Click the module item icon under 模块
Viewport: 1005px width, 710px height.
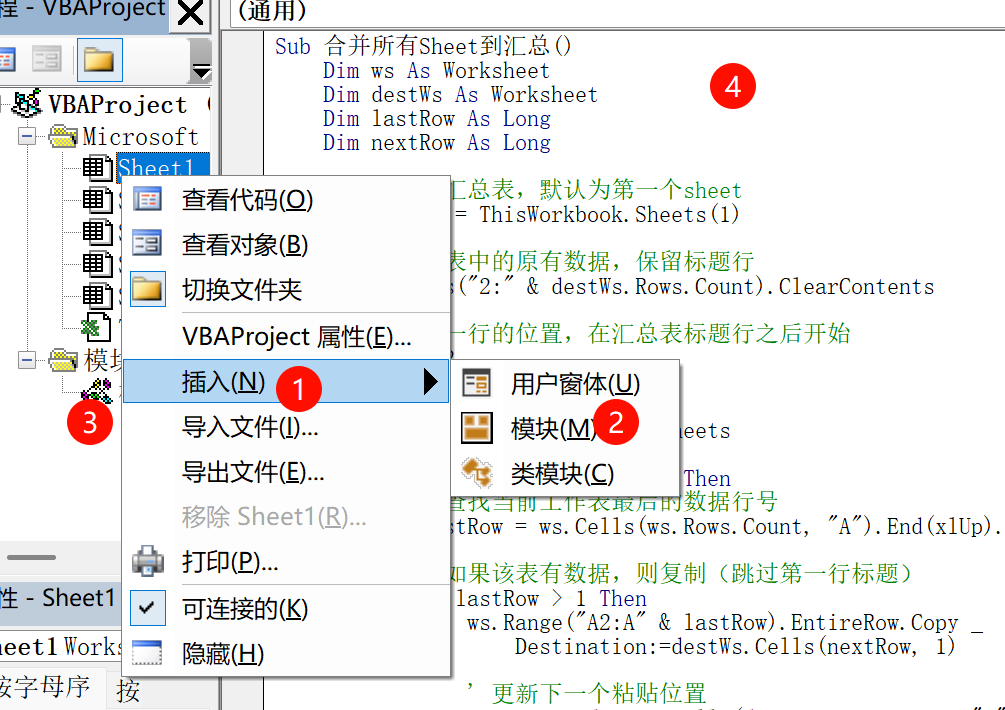(97, 390)
